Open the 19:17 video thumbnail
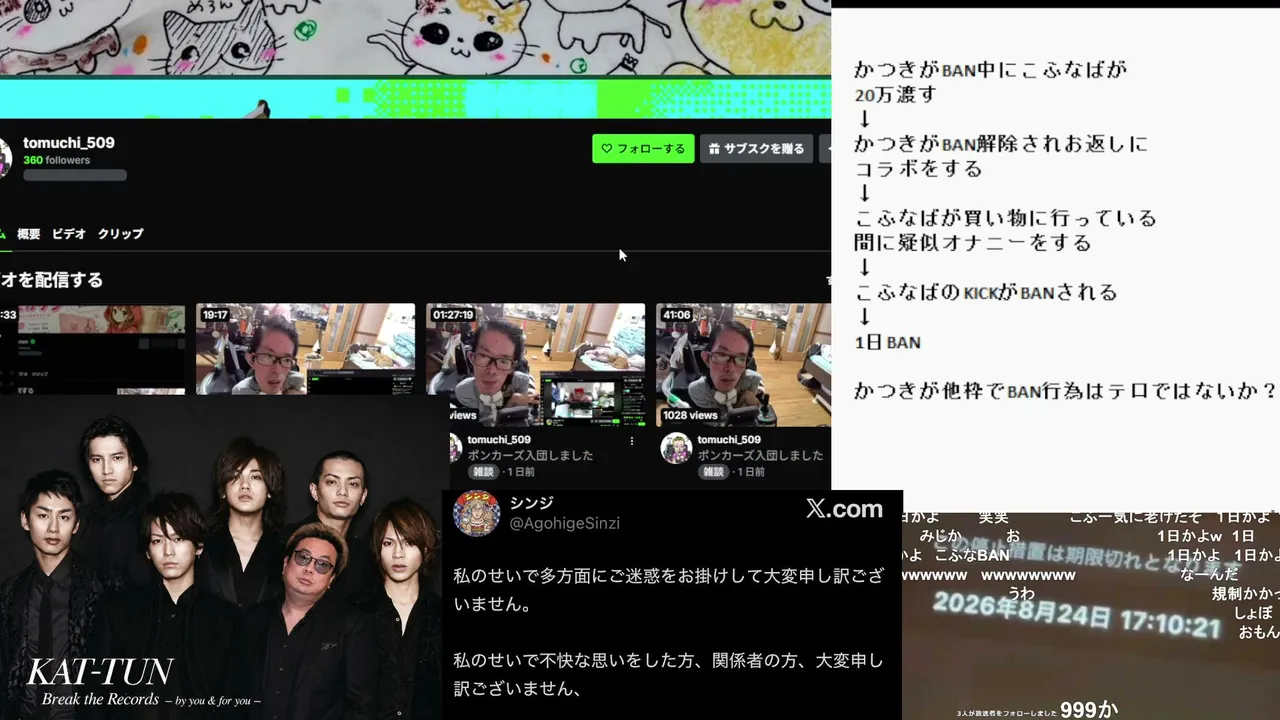Viewport: 1280px width, 720px height. click(305, 350)
